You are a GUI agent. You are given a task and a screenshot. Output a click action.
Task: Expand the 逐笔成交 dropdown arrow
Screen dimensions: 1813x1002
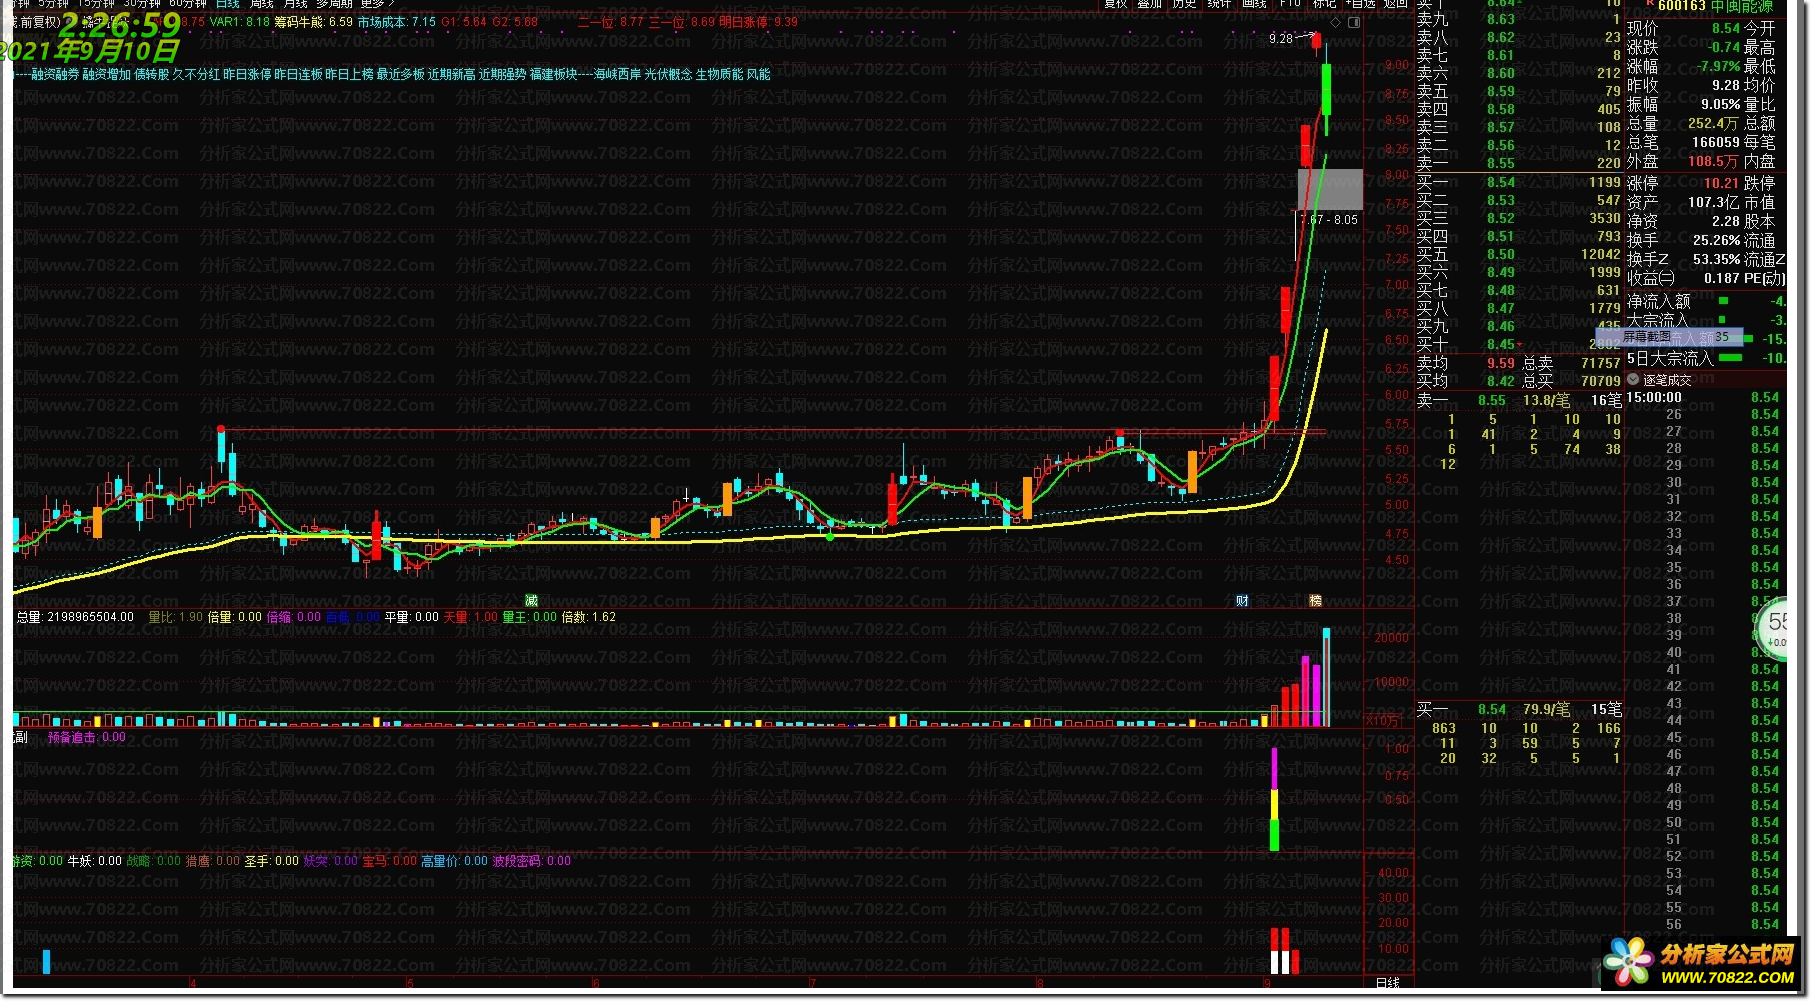point(1633,380)
